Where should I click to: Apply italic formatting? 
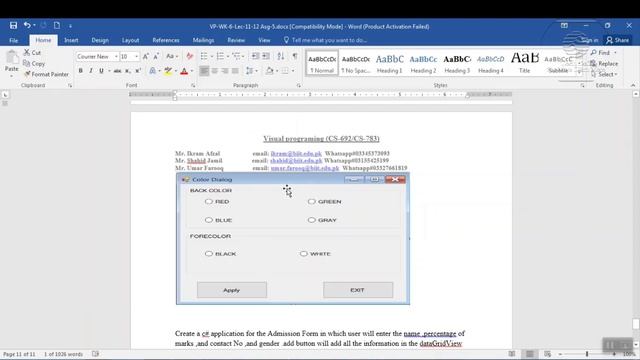click(91, 71)
